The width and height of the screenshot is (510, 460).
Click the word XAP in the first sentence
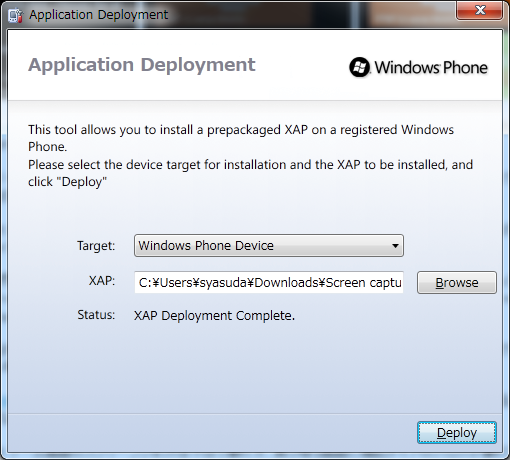pos(296,129)
